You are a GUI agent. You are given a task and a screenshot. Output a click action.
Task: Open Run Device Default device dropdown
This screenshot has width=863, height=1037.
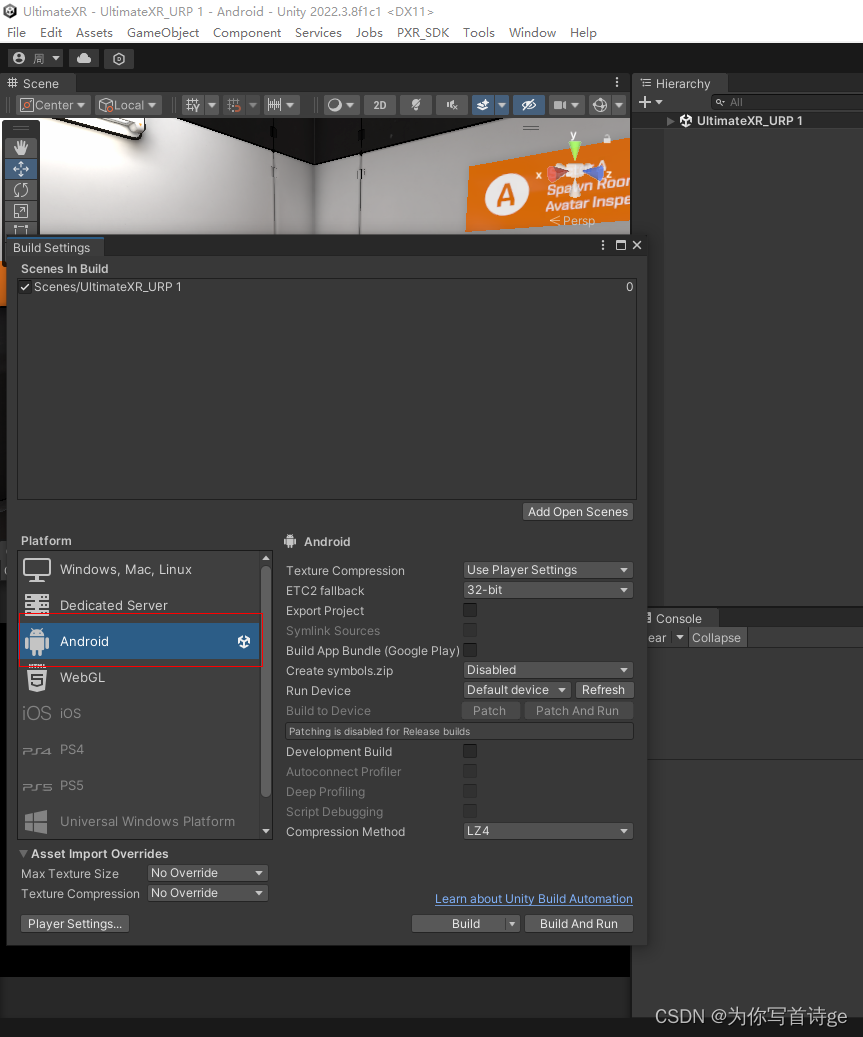(516, 690)
